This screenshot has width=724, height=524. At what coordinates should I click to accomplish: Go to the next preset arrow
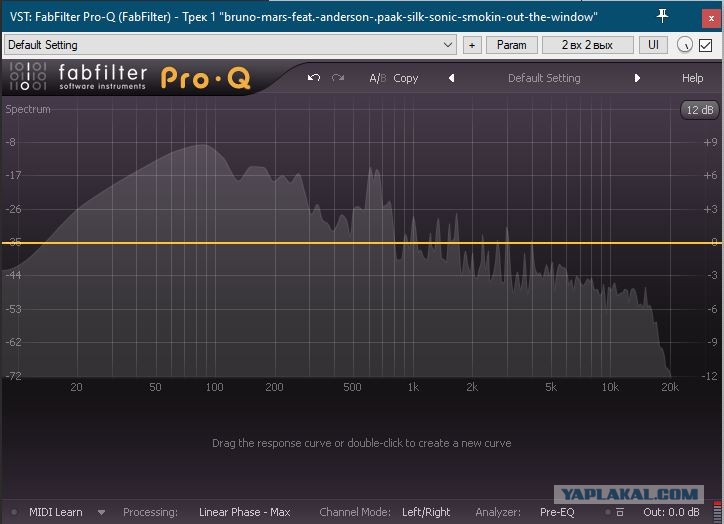coord(637,78)
